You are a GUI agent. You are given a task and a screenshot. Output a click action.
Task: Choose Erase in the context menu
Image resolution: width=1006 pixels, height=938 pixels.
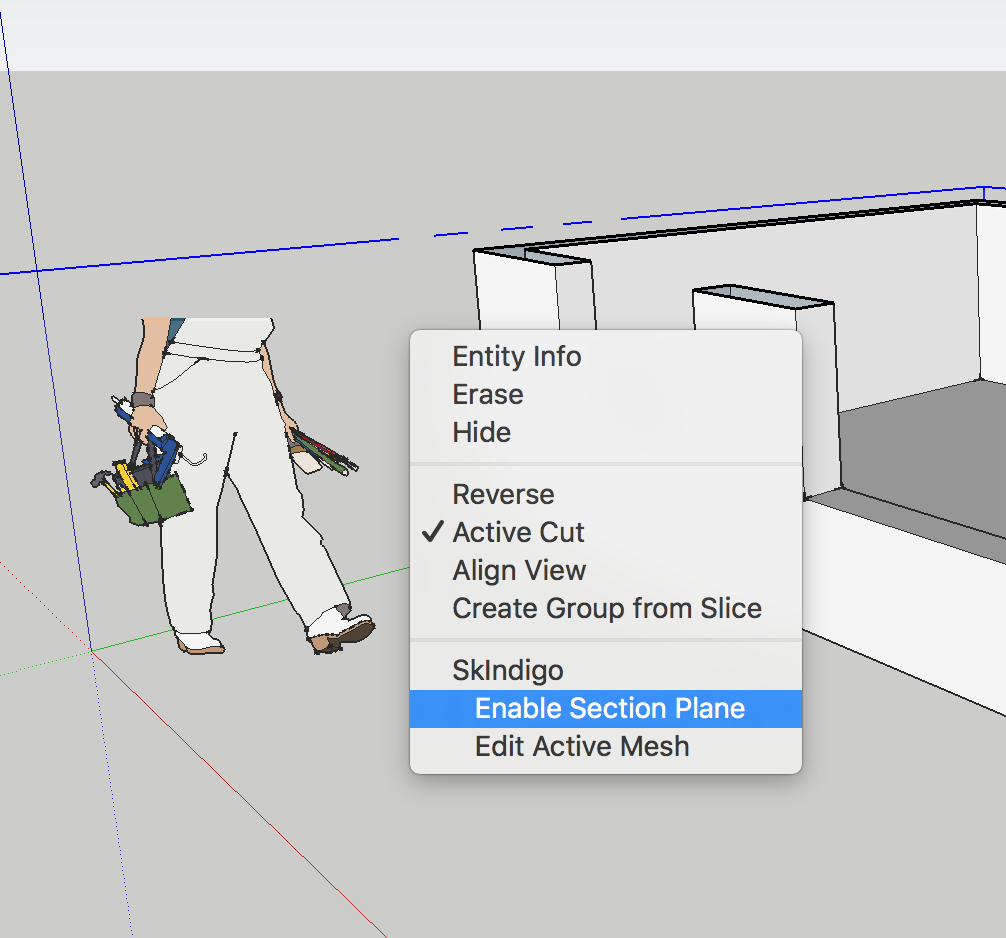point(606,395)
